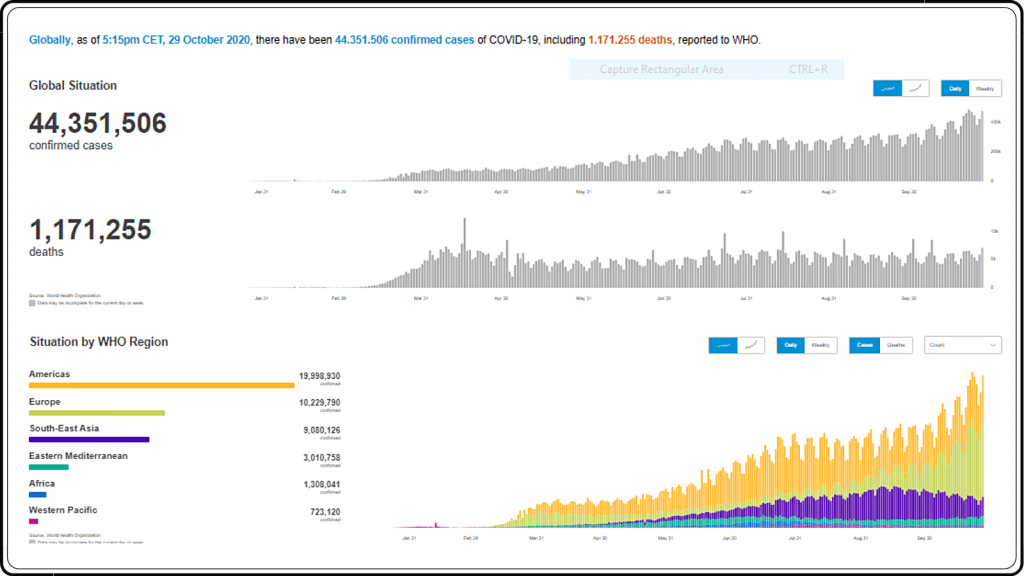Select Daily in the Global Situation toggle
Image resolution: width=1024 pixels, height=576 pixels.
955,88
